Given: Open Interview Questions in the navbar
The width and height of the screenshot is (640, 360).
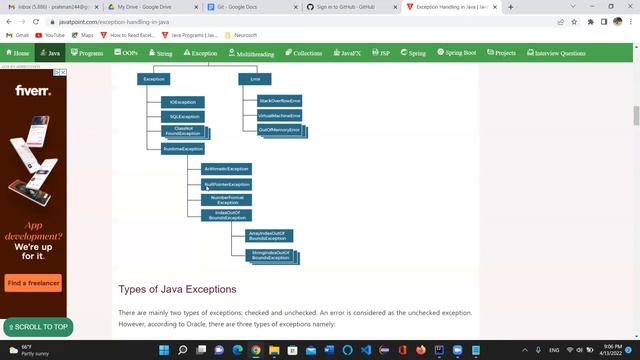Looking at the screenshot, I should coord(556,53).
